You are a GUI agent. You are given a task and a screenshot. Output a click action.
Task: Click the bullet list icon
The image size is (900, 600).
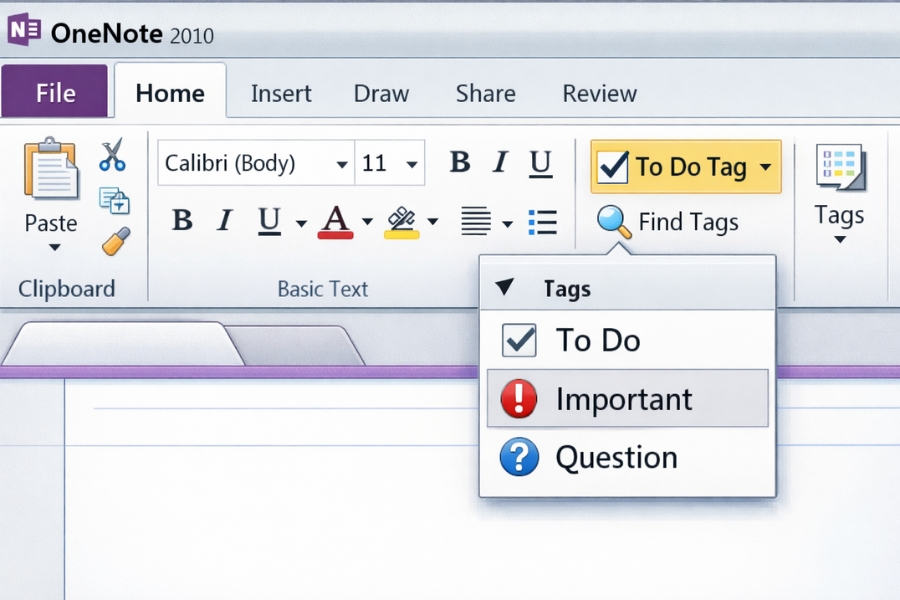click(542, 222)
